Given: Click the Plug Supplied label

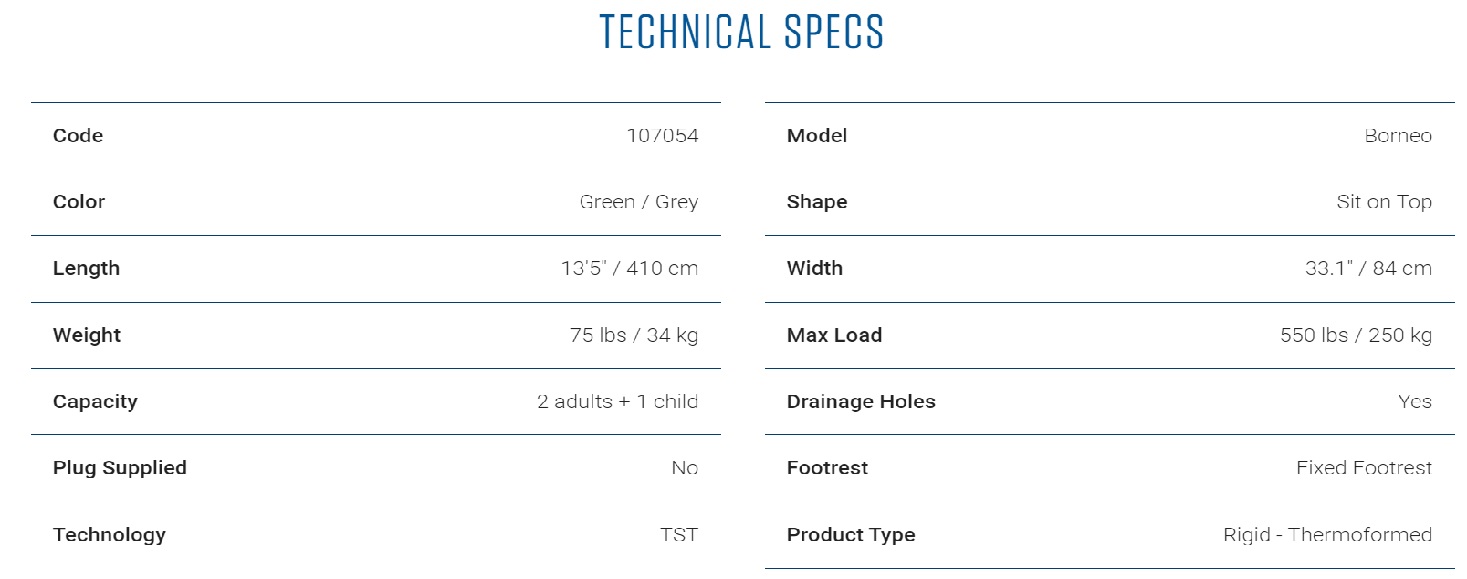Looking at the screenshot, I should coord(120,468).
